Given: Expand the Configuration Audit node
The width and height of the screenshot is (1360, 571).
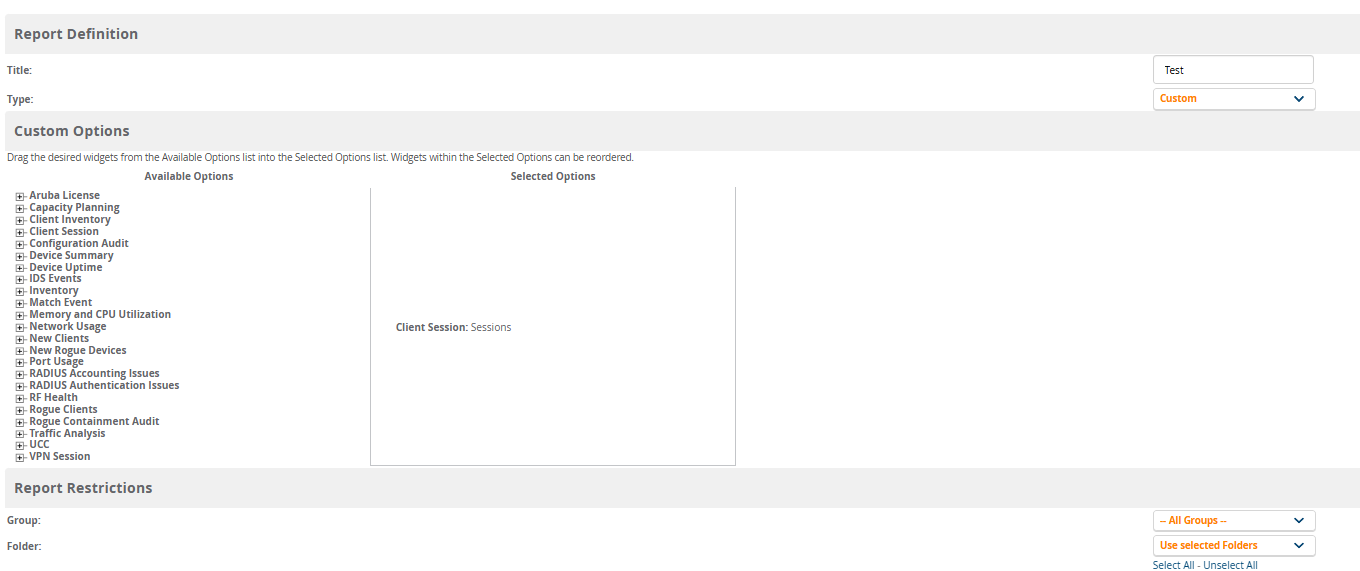Looking at the screenshot, I should click(20, 244).
